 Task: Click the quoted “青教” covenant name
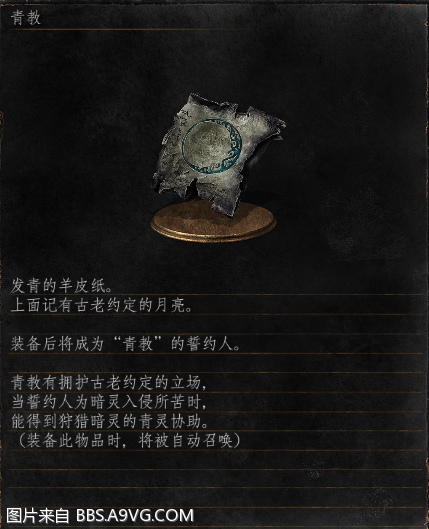click(137, 344)
